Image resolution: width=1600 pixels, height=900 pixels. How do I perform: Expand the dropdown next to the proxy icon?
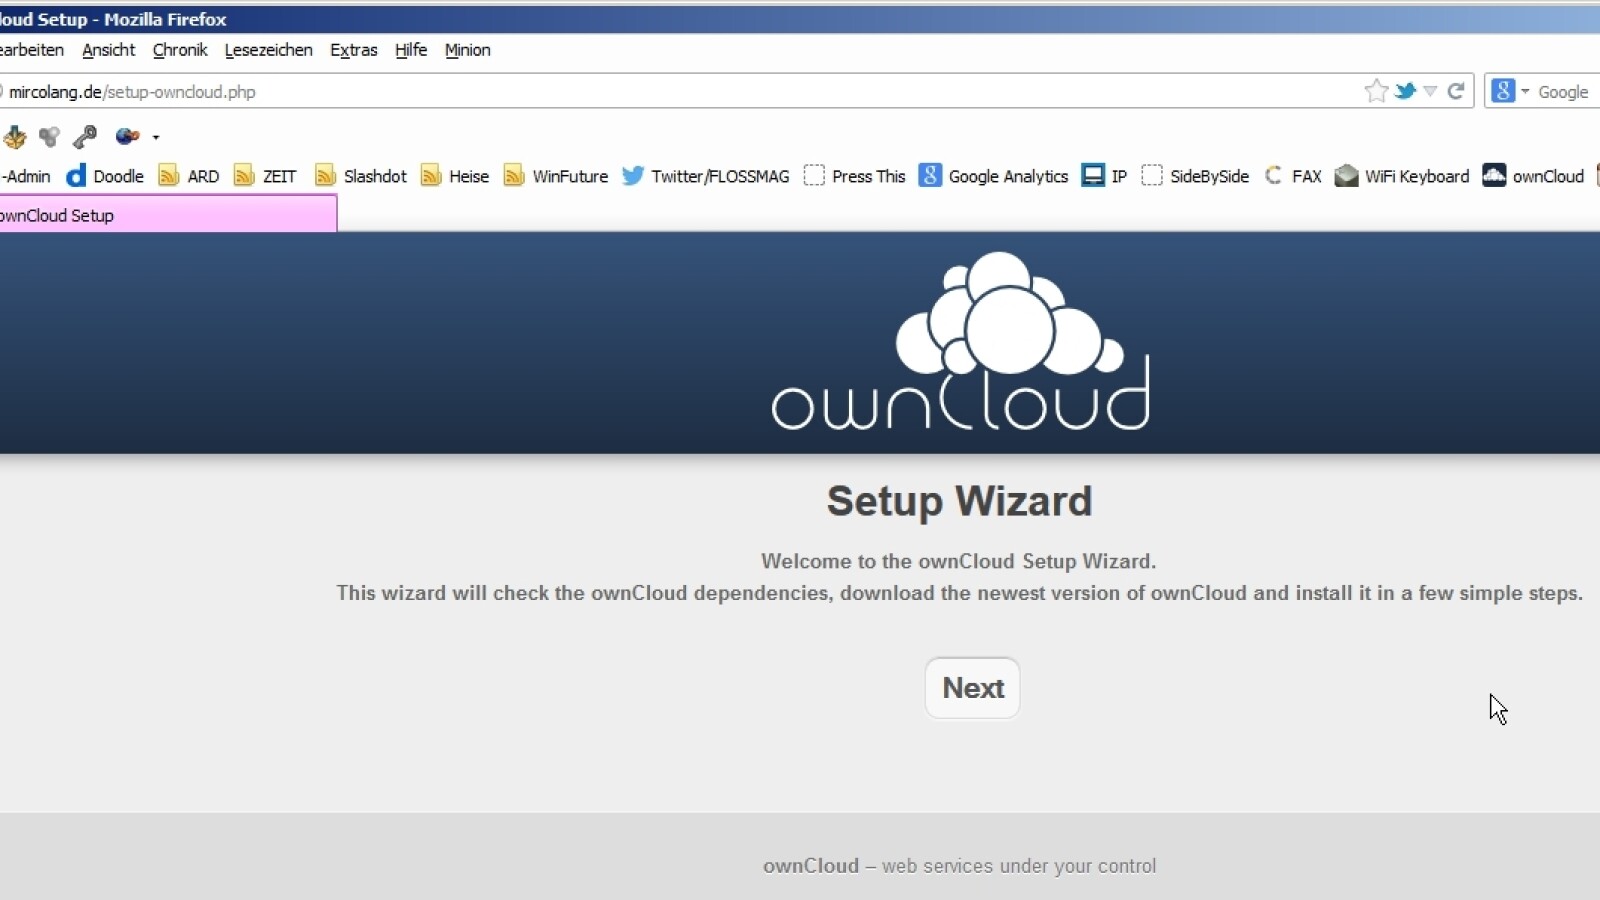point(155,138)
